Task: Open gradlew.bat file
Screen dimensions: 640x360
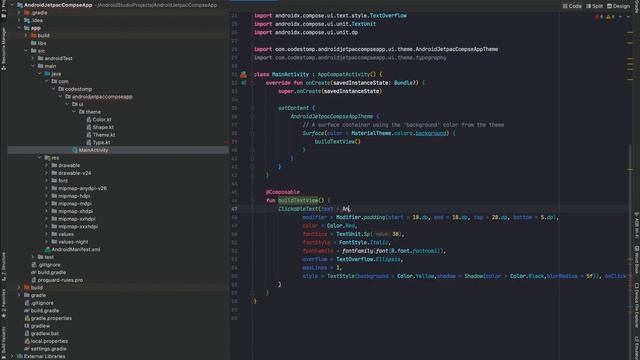Action: pyautogui.click(x=45, y=333)
